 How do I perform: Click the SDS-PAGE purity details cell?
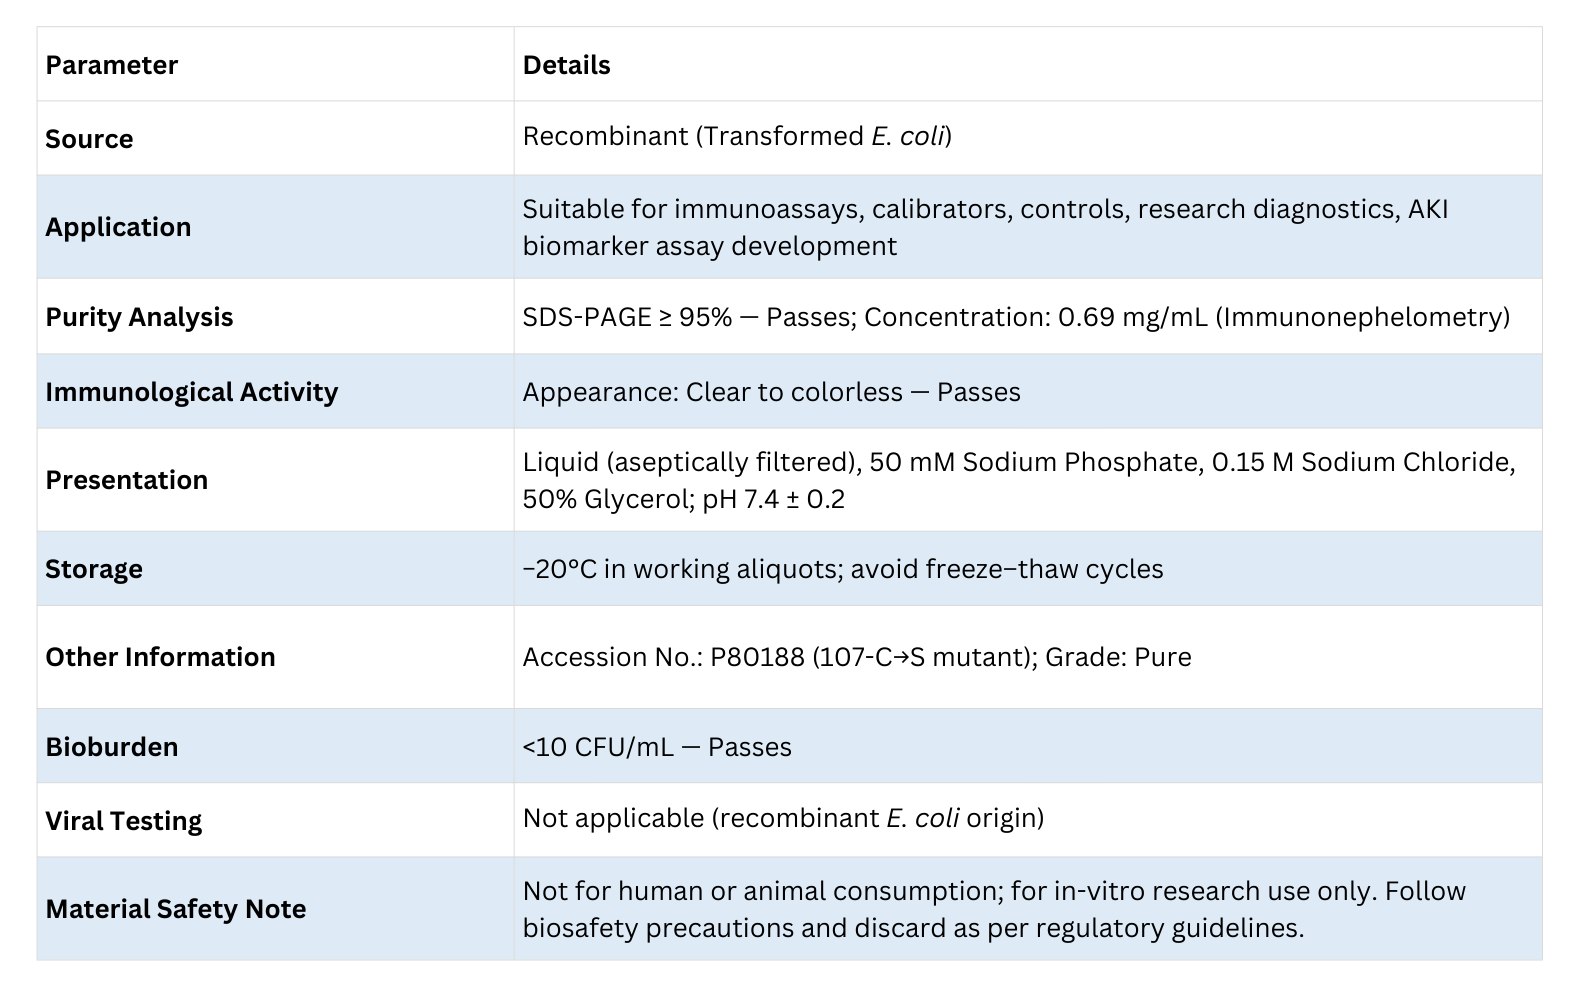click(x=1015, y=317)
